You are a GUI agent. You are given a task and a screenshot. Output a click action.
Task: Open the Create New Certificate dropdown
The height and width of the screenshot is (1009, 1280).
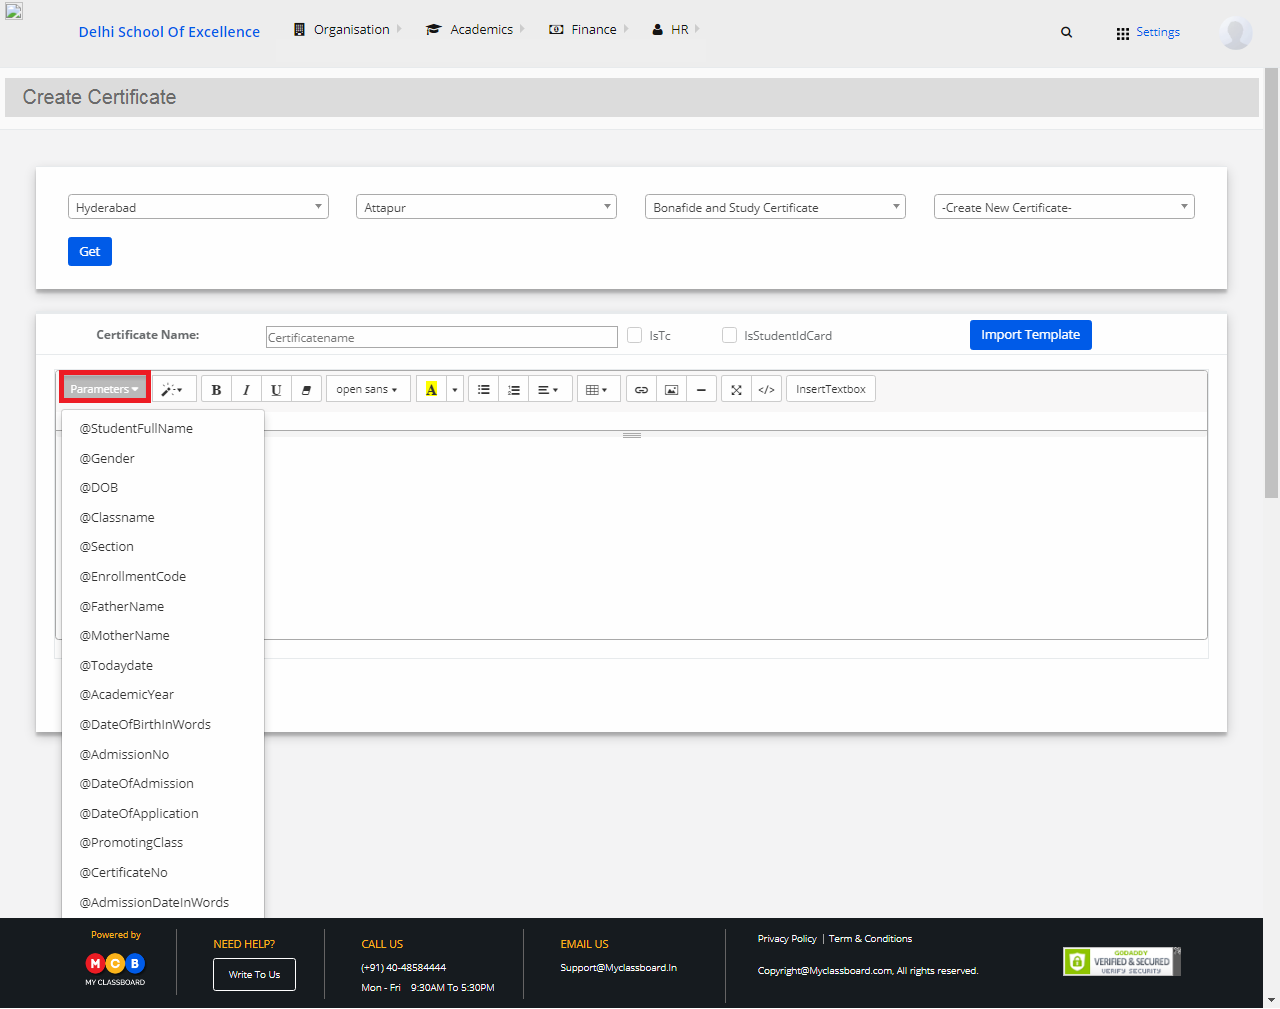click(1064, 207)
